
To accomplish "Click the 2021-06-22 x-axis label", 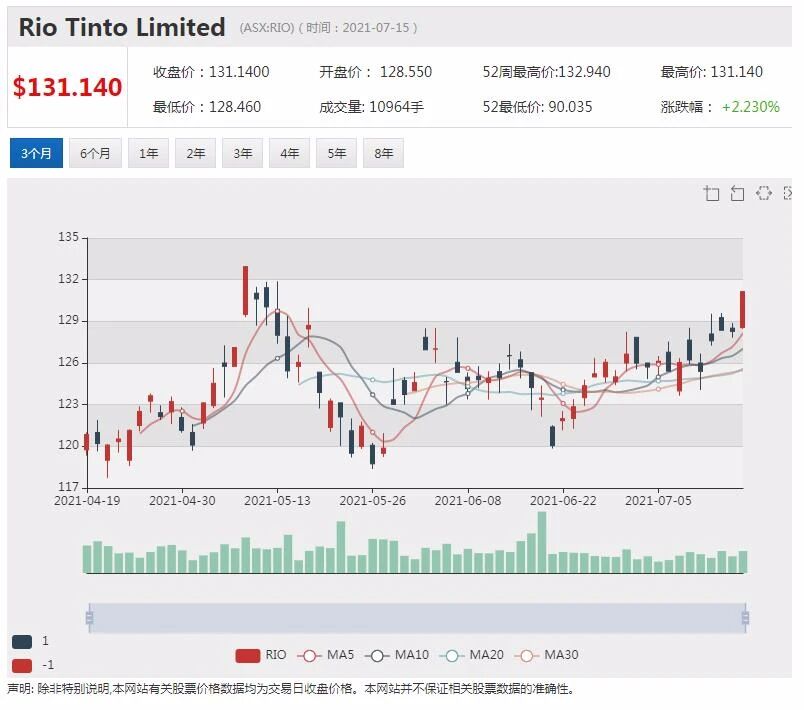I will [563, 501].
